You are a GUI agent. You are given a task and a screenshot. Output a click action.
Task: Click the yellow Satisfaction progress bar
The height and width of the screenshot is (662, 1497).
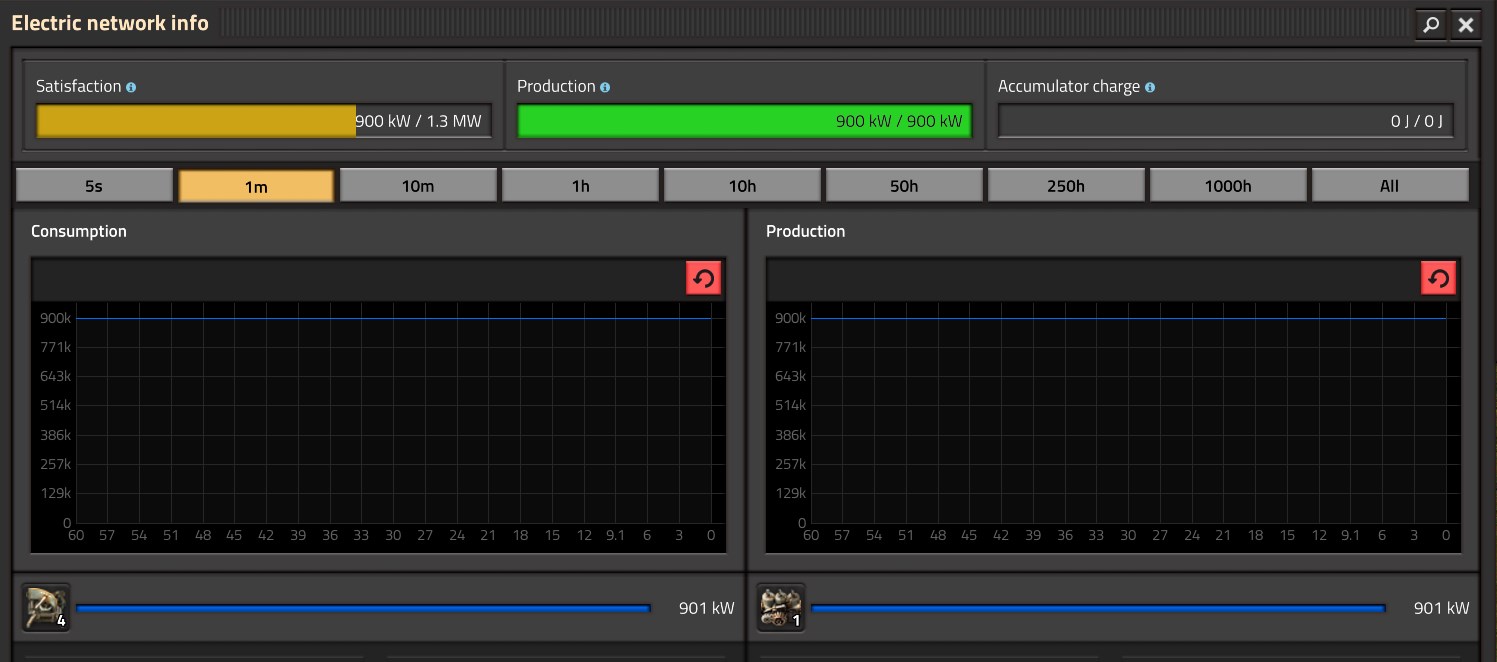[x=264, y=121]
